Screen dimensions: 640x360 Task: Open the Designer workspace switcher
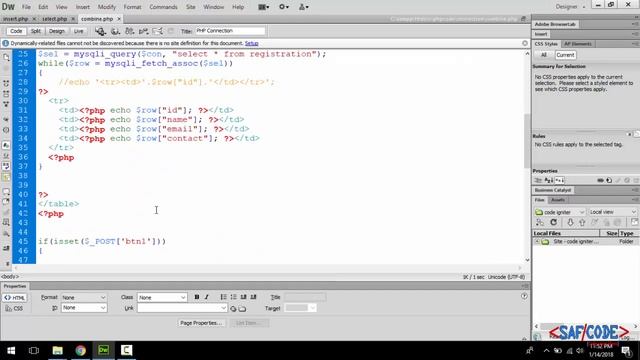click(x=570, y=7)
